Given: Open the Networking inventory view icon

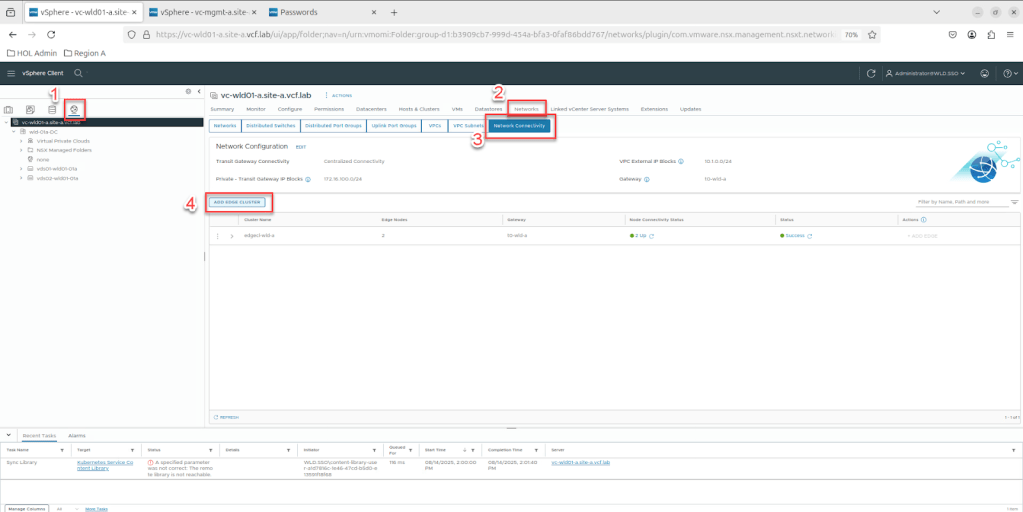Looking at the screenshot, I should [x=74, y=110].
